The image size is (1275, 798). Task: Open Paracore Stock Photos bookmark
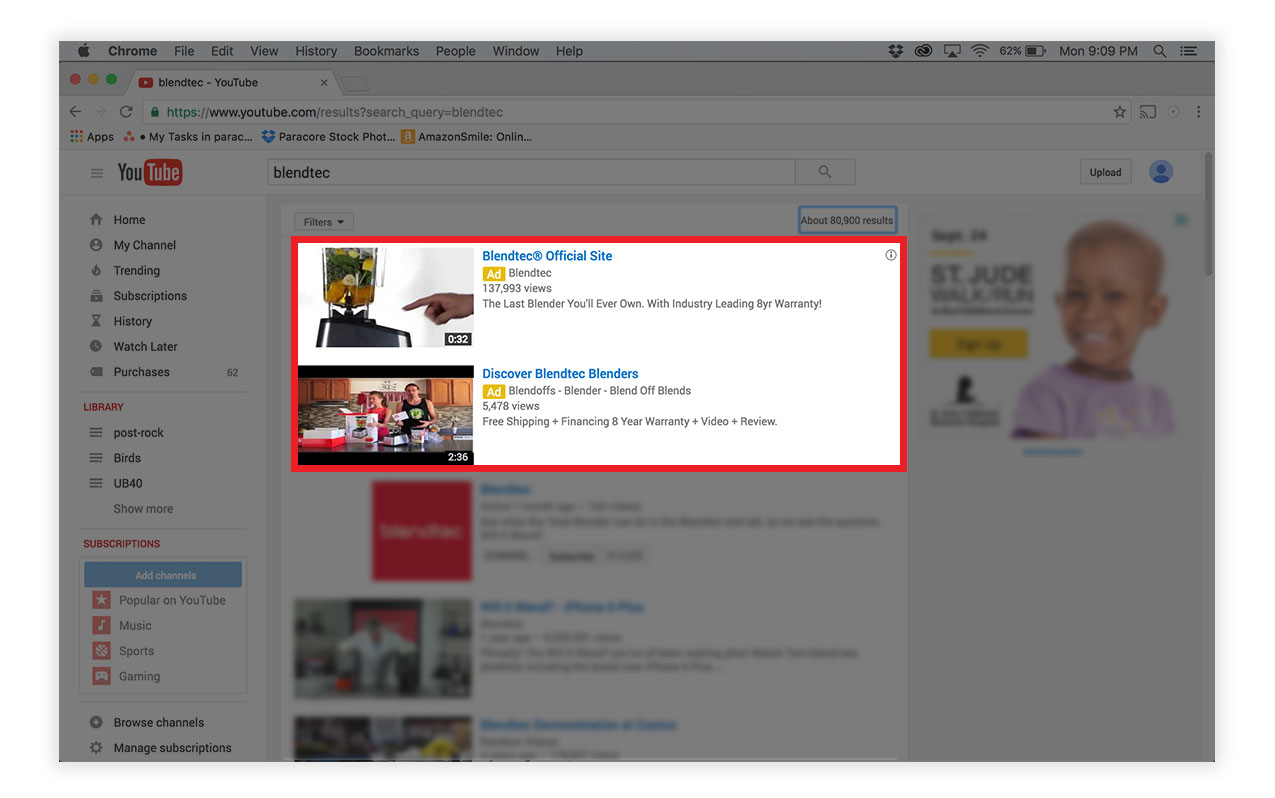click(x=328, y=137)
